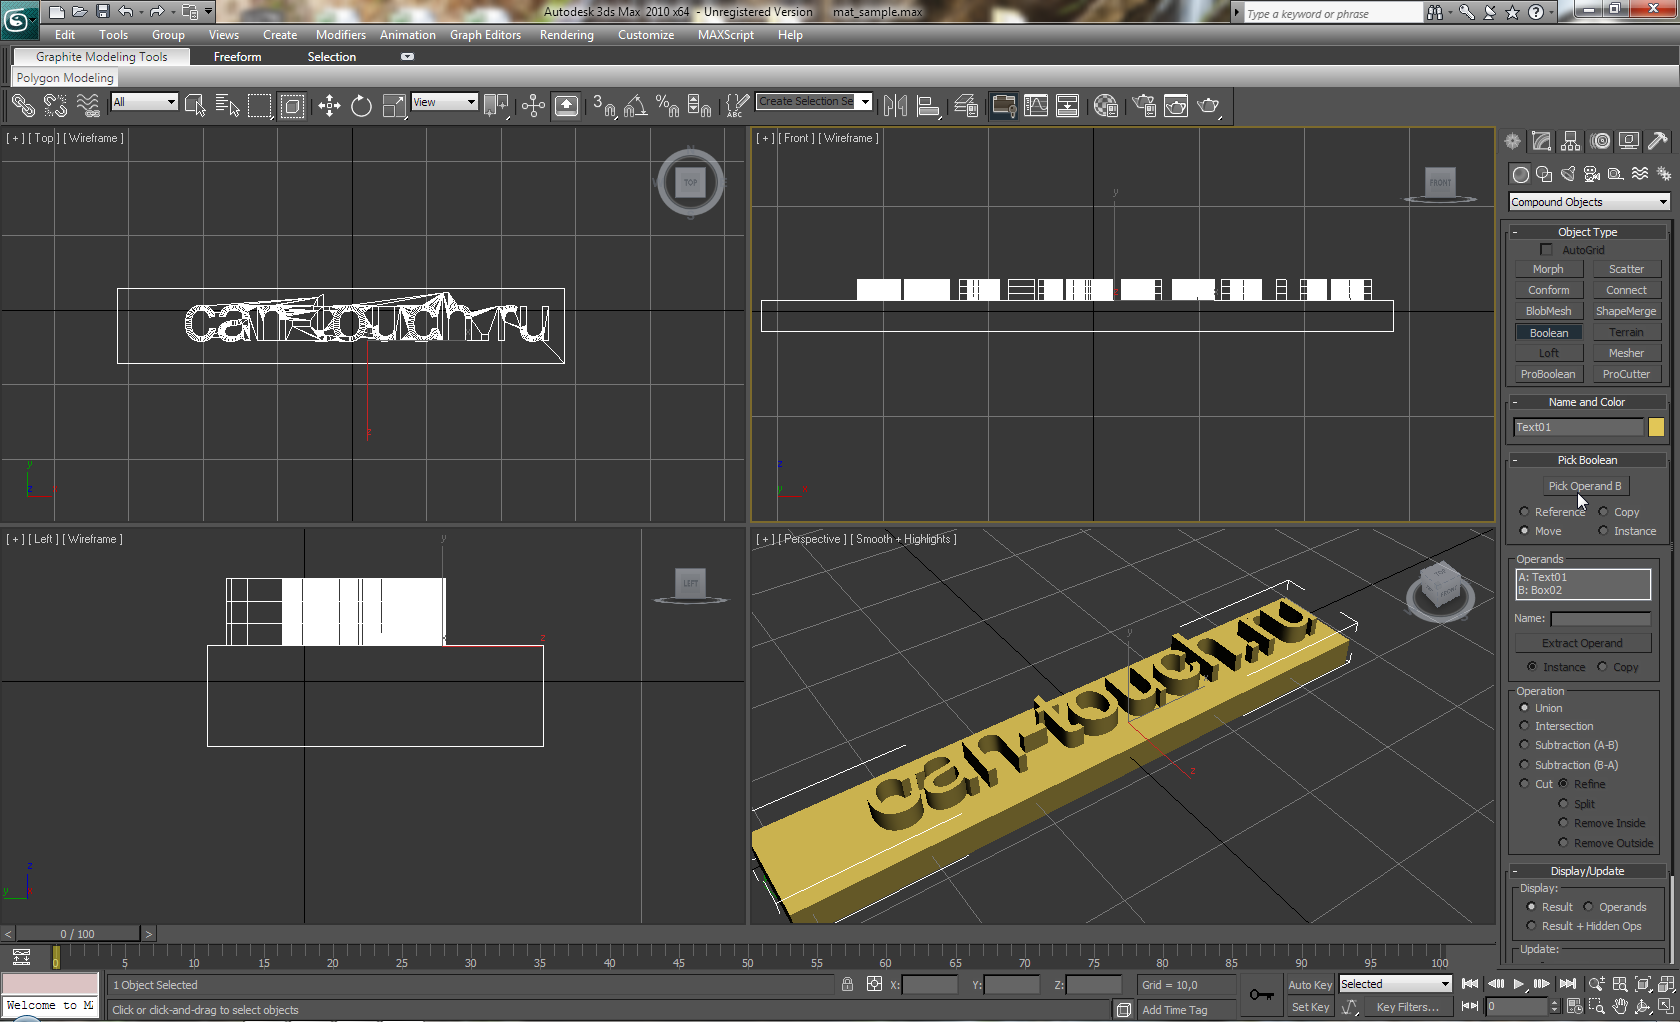This screenshot has width=1680, height=1022.
Task: Open the Modifiers menu
Action: (341, 35)
